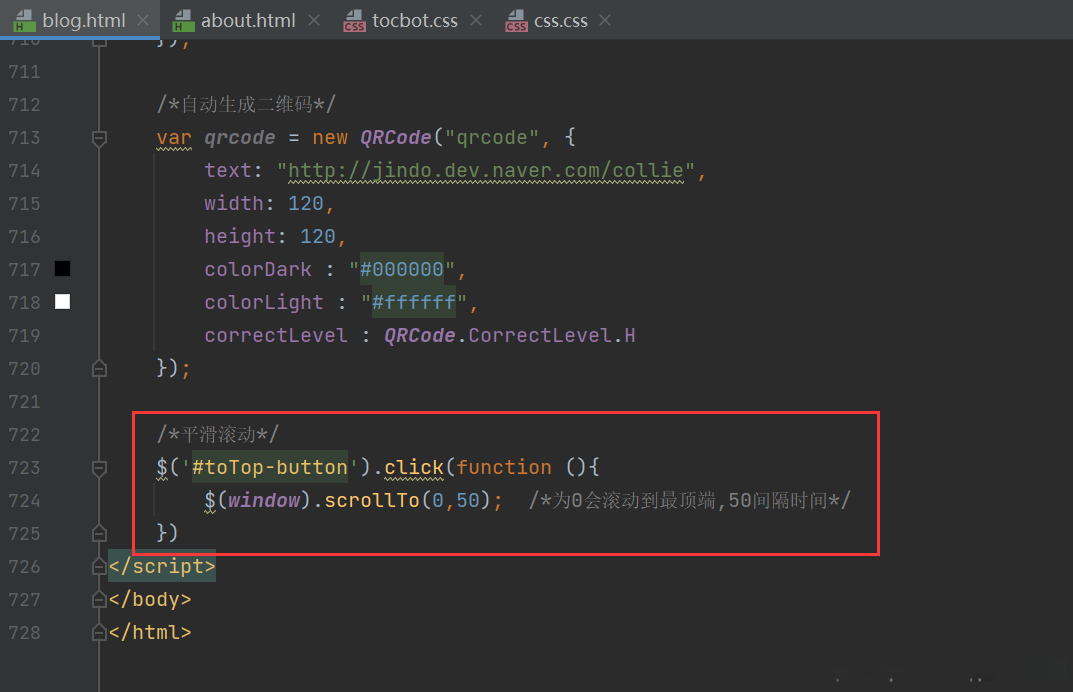Click the </body> closing tag
Image resolution: width=1073 pixels, height=692 pixels.
pos(150,599)
